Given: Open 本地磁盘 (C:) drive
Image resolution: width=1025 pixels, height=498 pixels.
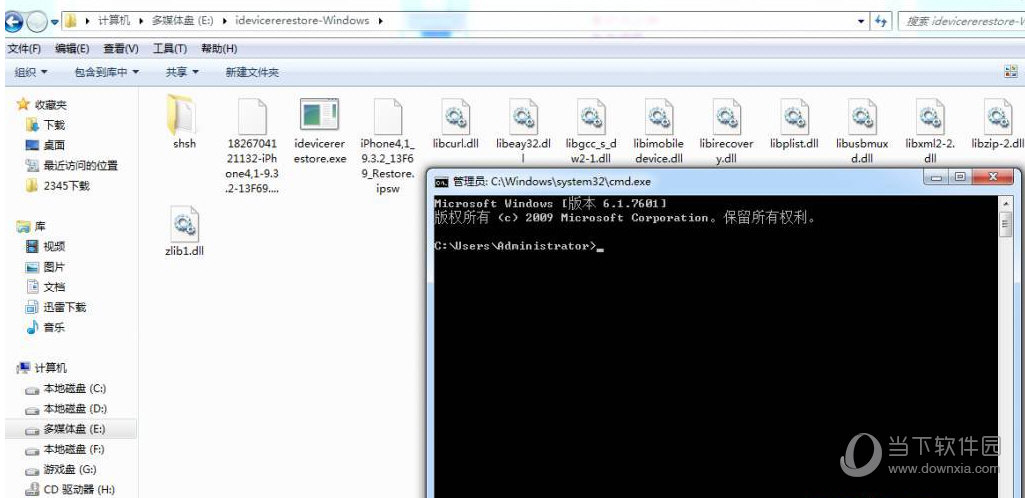Looking at the screenshot, I should pos(65,388).
